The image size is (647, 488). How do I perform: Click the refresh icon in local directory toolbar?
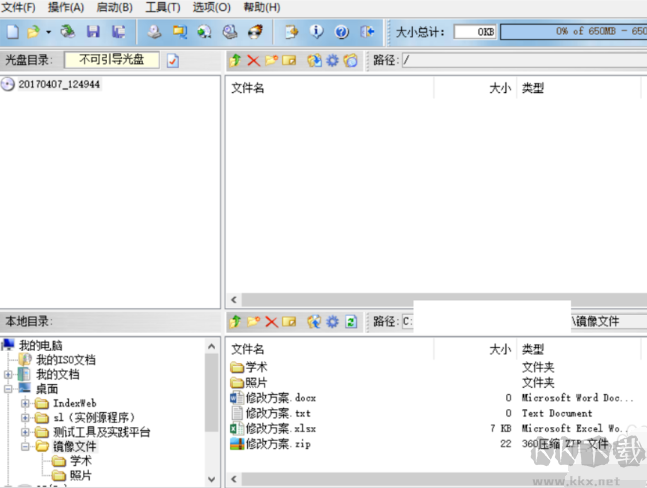click(350, 321)
